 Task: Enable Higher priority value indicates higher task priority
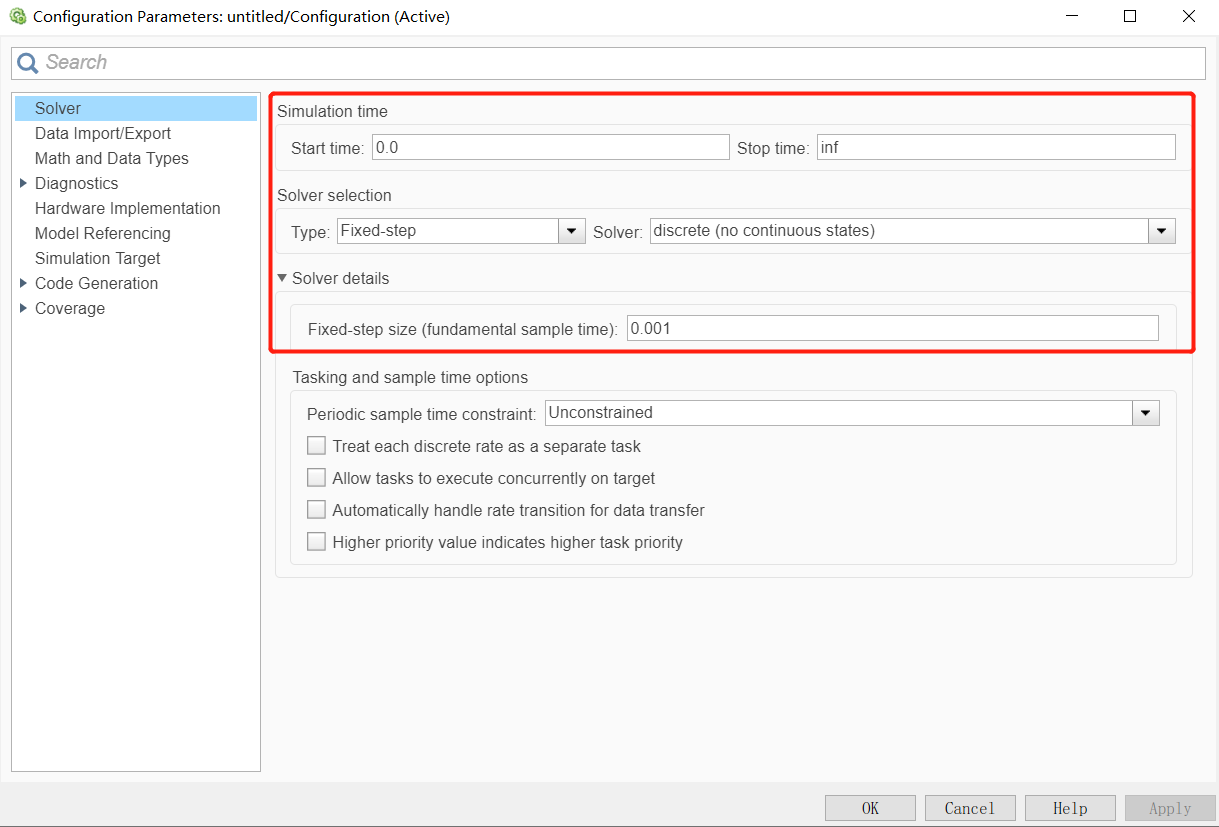pyautogui.click(x=316, y=542)
